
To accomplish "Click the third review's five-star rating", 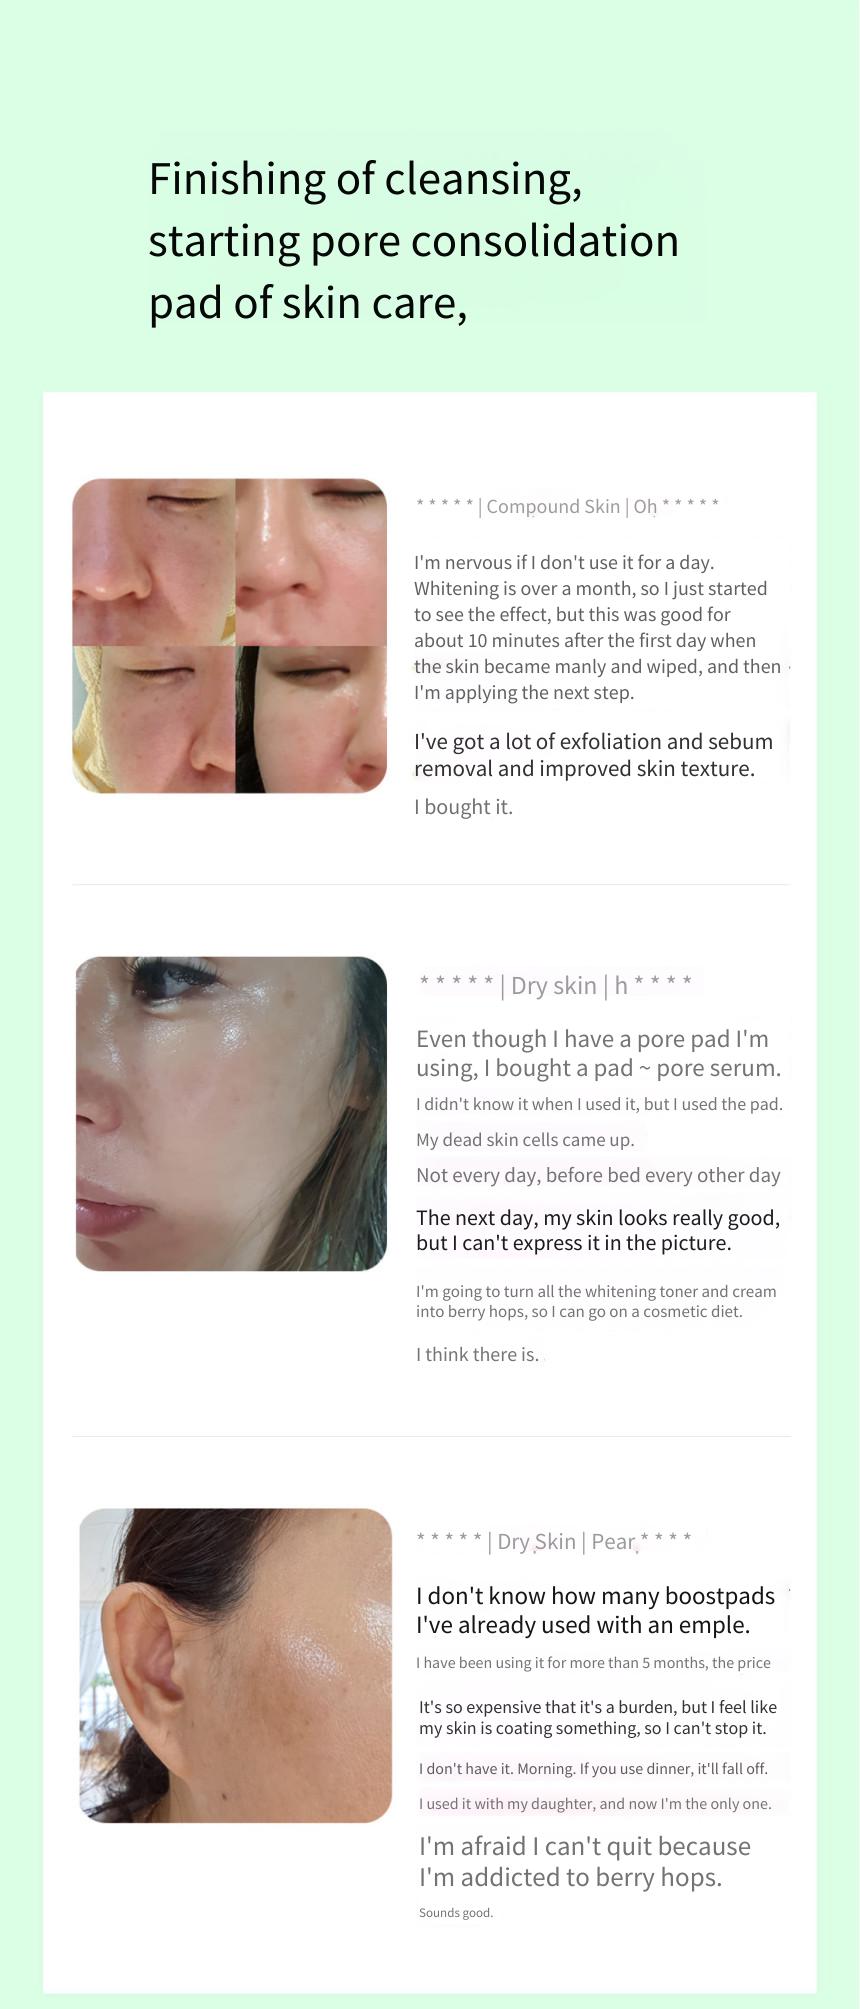I will [x=449, y=1539].
